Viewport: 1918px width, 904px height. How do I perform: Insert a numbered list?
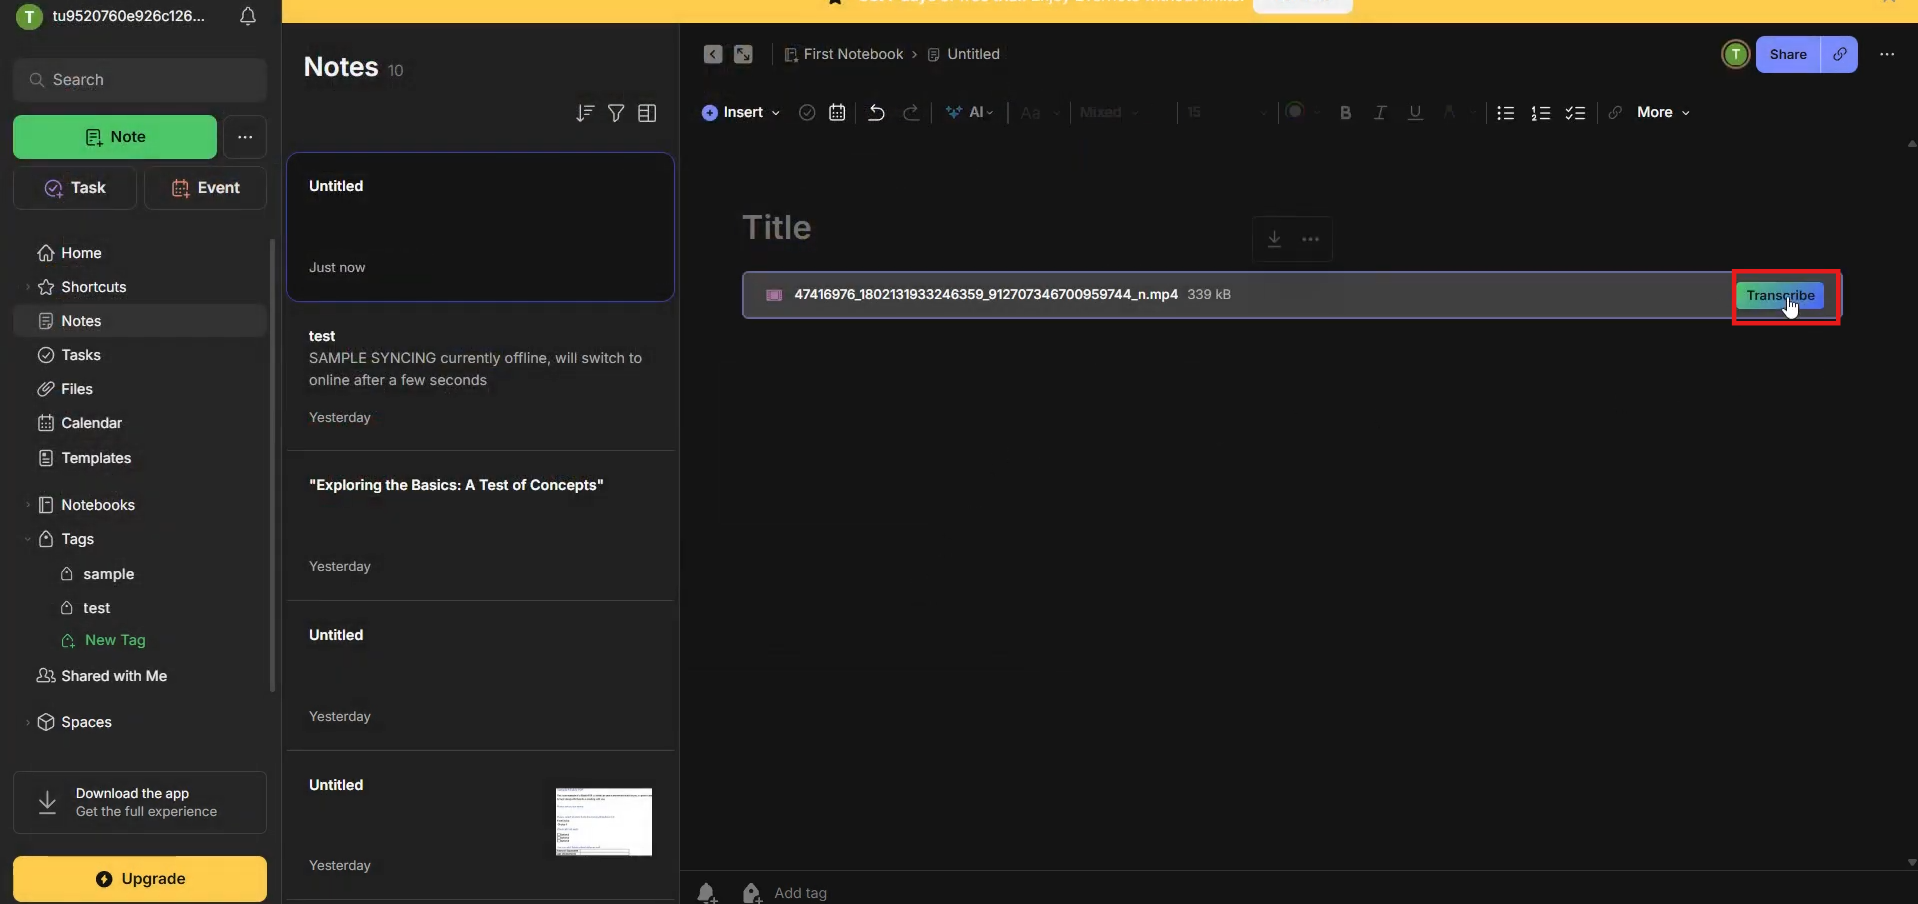pyautogui.click(x=1540, y=113)
